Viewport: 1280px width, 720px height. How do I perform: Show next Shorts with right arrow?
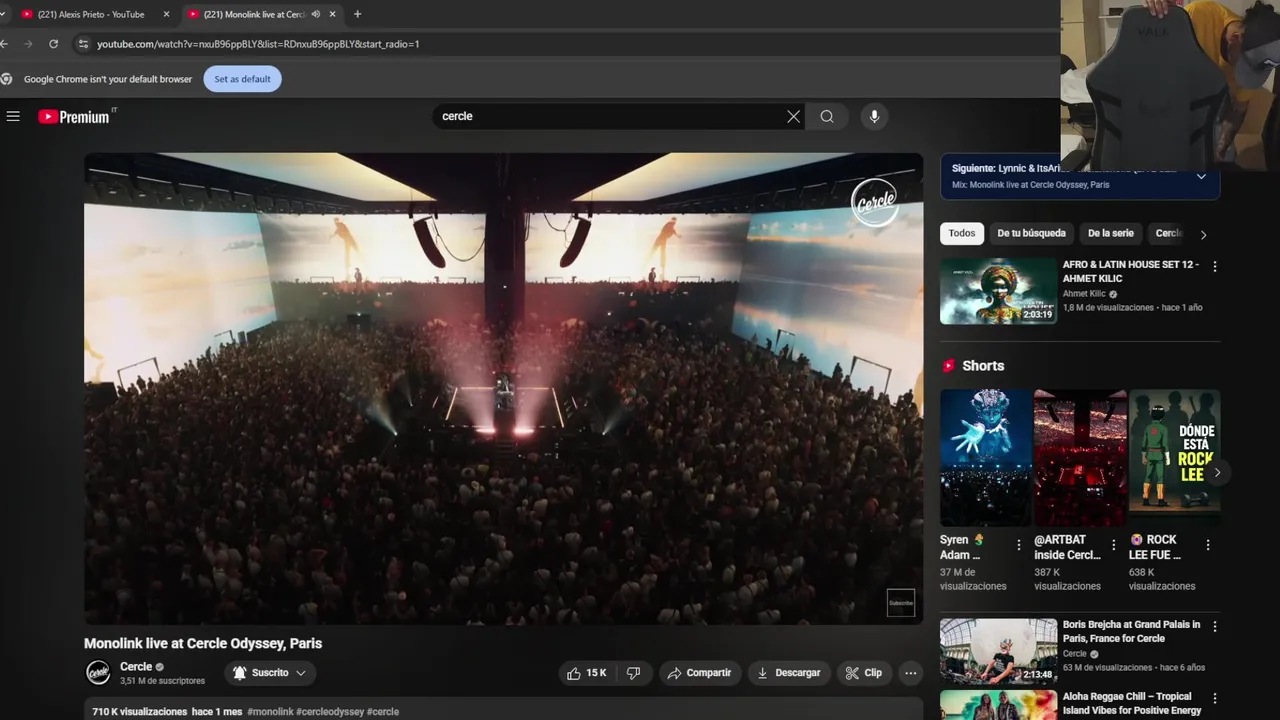1217,472
